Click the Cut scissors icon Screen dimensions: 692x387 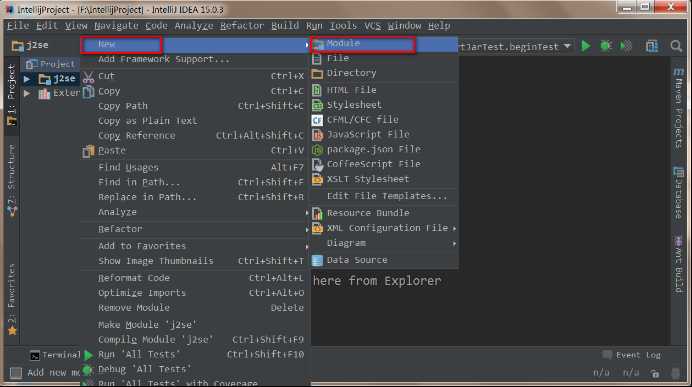click(89, 77)
